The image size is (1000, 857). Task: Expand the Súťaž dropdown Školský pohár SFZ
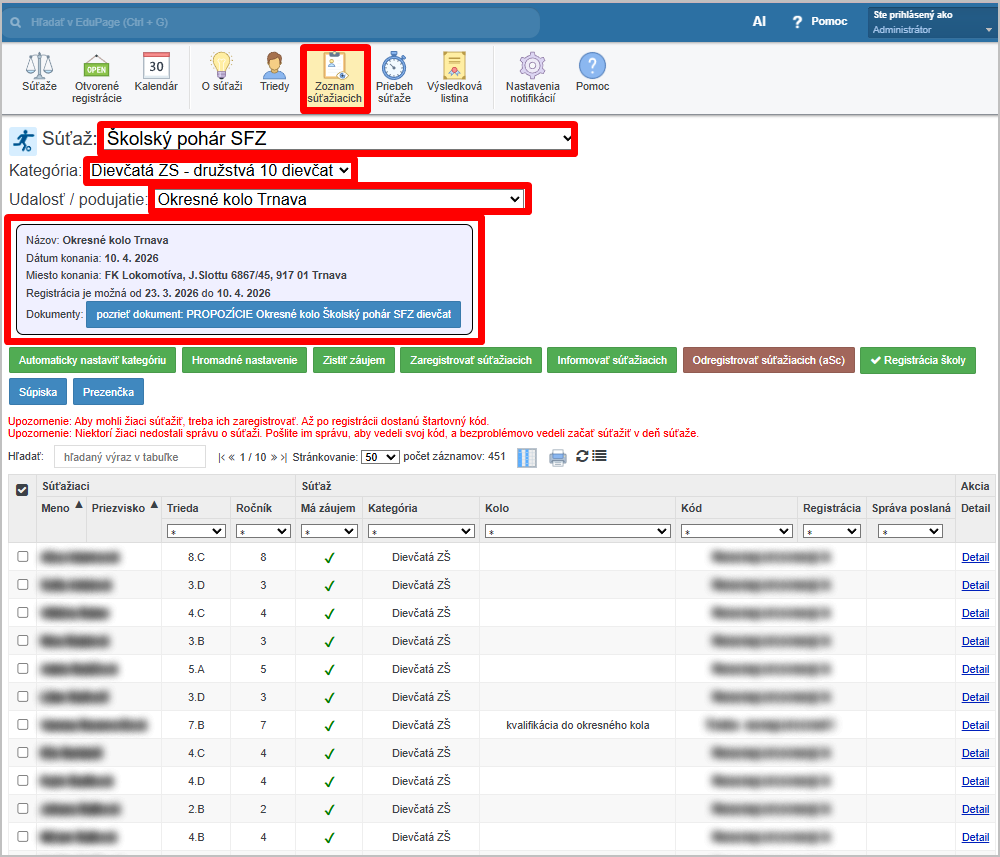[338, 139]
